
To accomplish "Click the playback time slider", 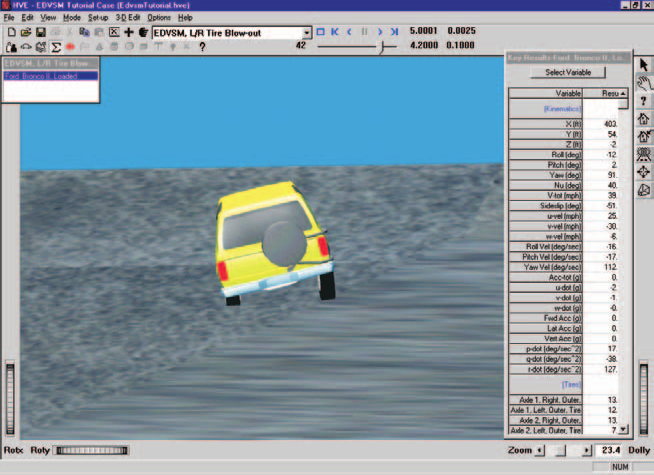I will click(357, 46).
